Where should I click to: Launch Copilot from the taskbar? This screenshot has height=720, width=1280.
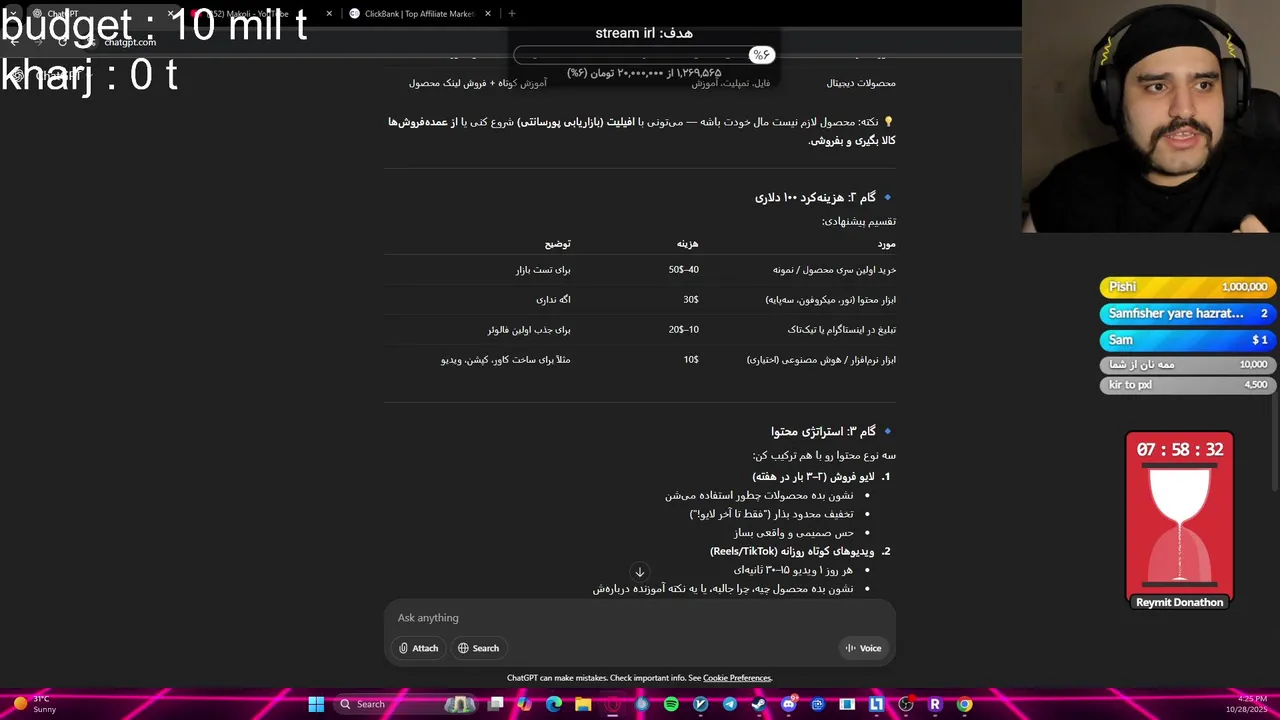[525, 704]
